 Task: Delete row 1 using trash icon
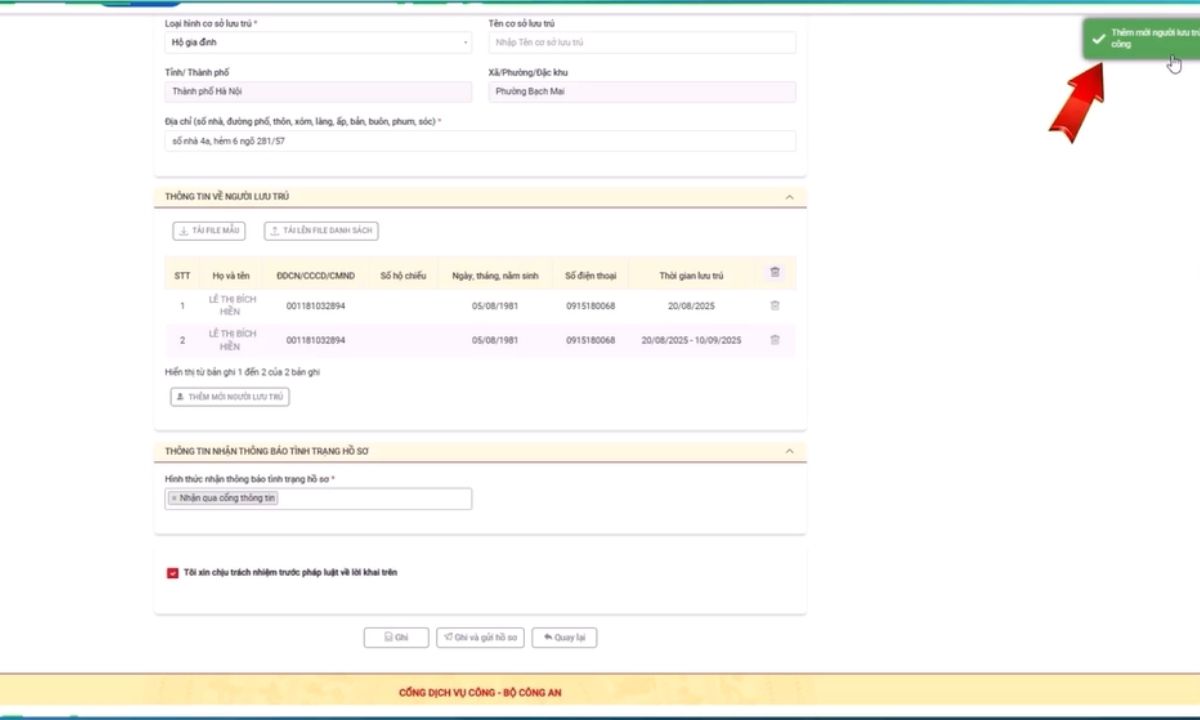775,305
